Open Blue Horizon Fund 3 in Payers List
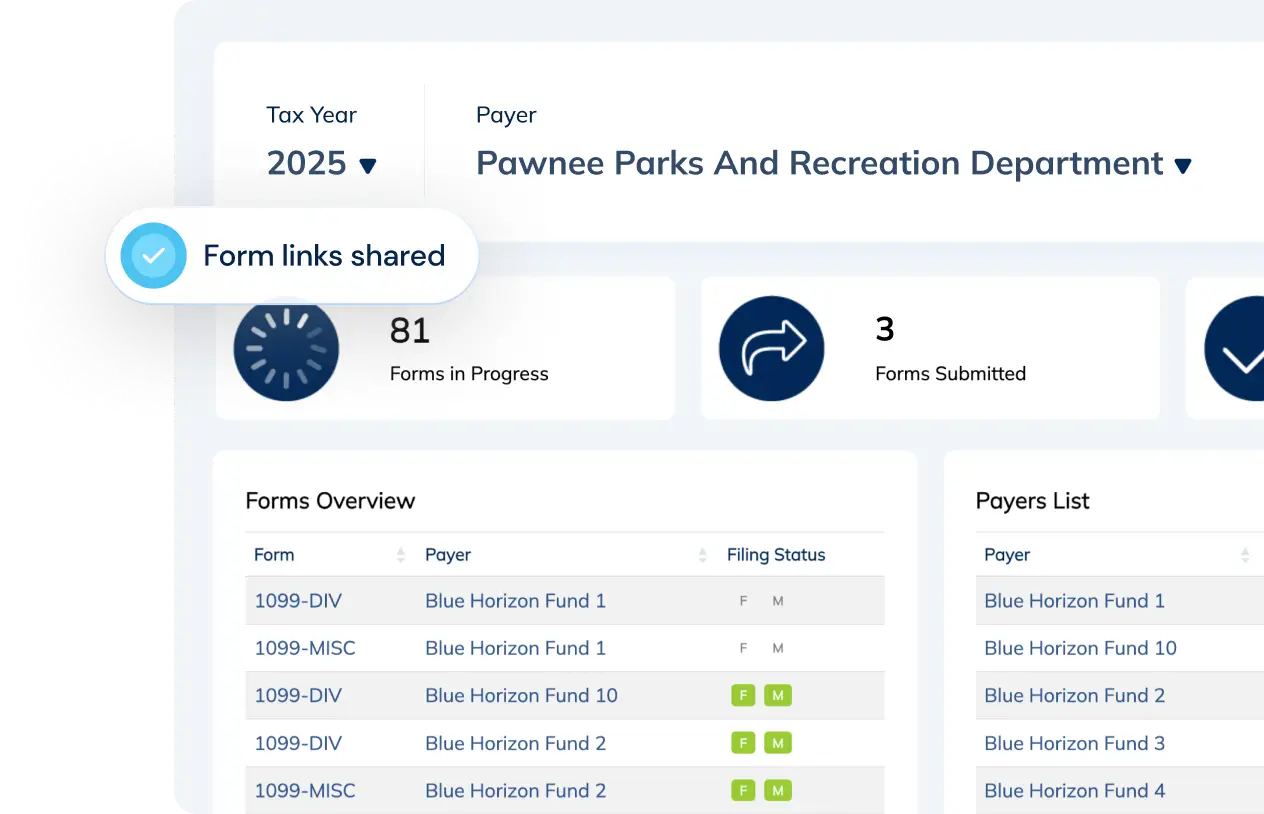 [x=1074, y=743]
